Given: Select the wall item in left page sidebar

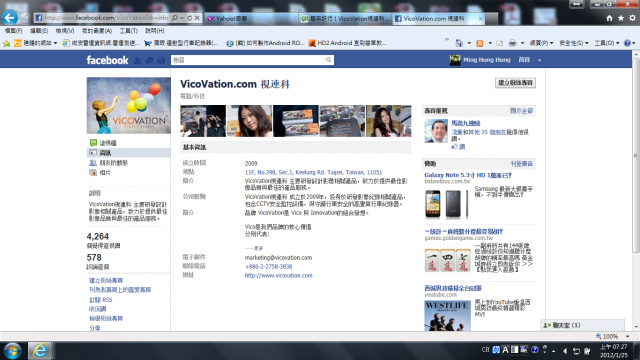Looking at the screenshot, I should (x=129, y=143).
